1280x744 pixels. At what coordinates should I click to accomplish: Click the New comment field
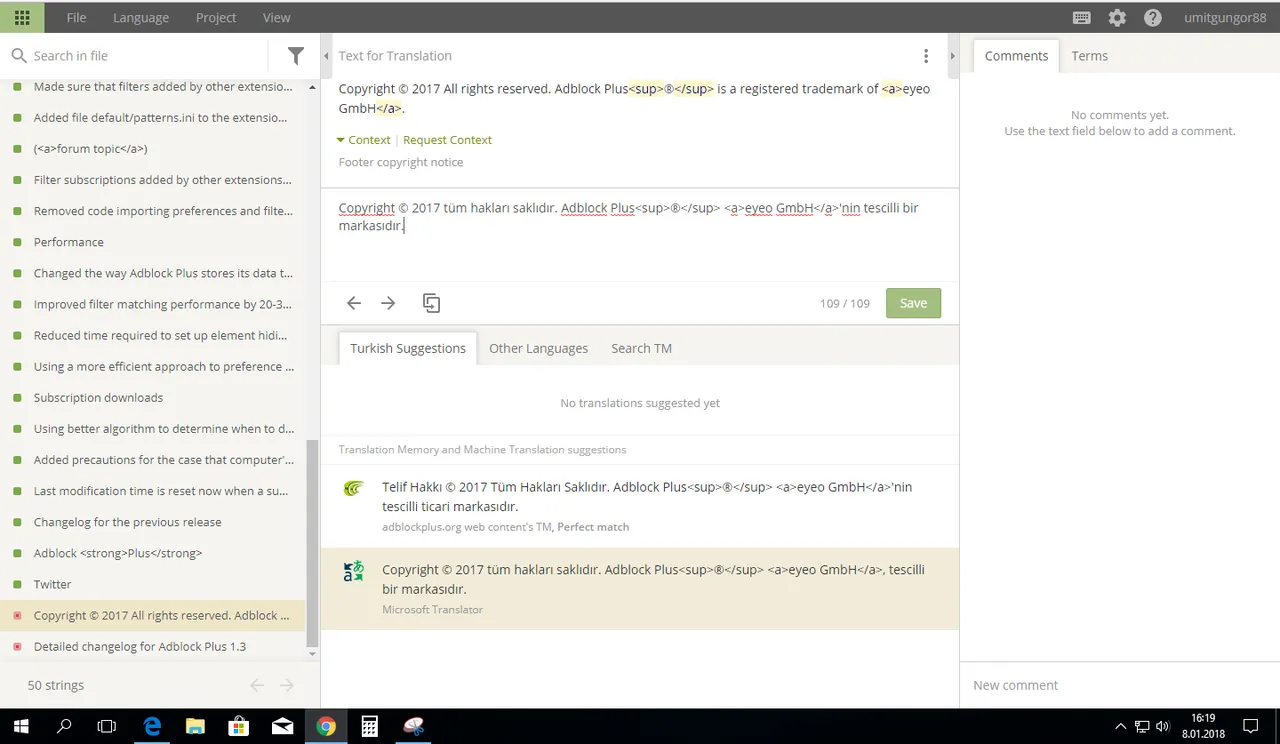click(1119, 685)
